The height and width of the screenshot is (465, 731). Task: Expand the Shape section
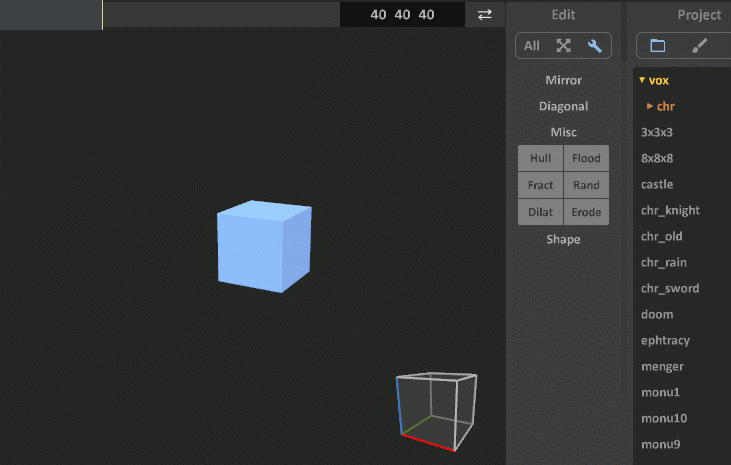[563, 239]
